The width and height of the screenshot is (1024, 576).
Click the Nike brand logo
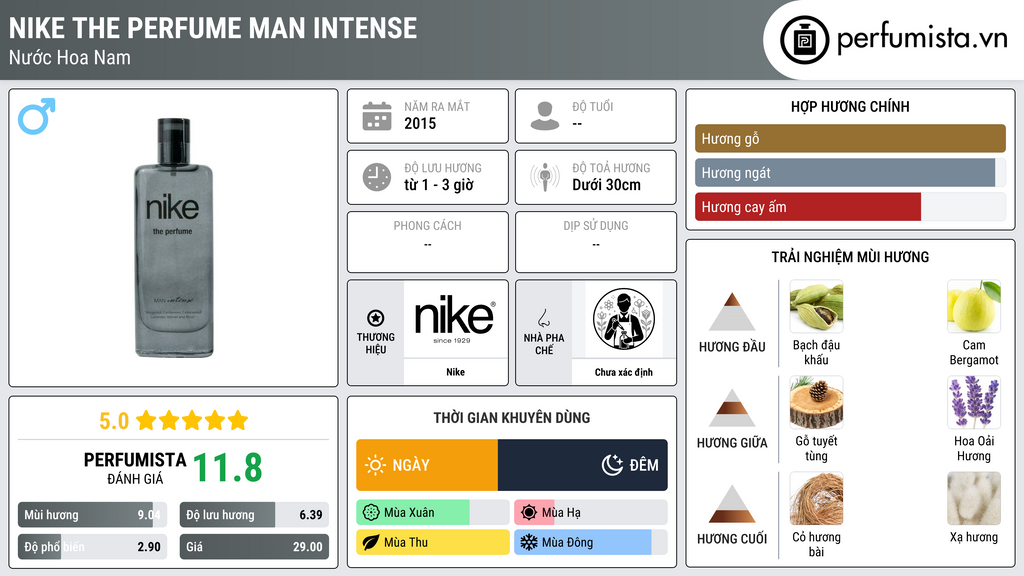pos(455,319)
